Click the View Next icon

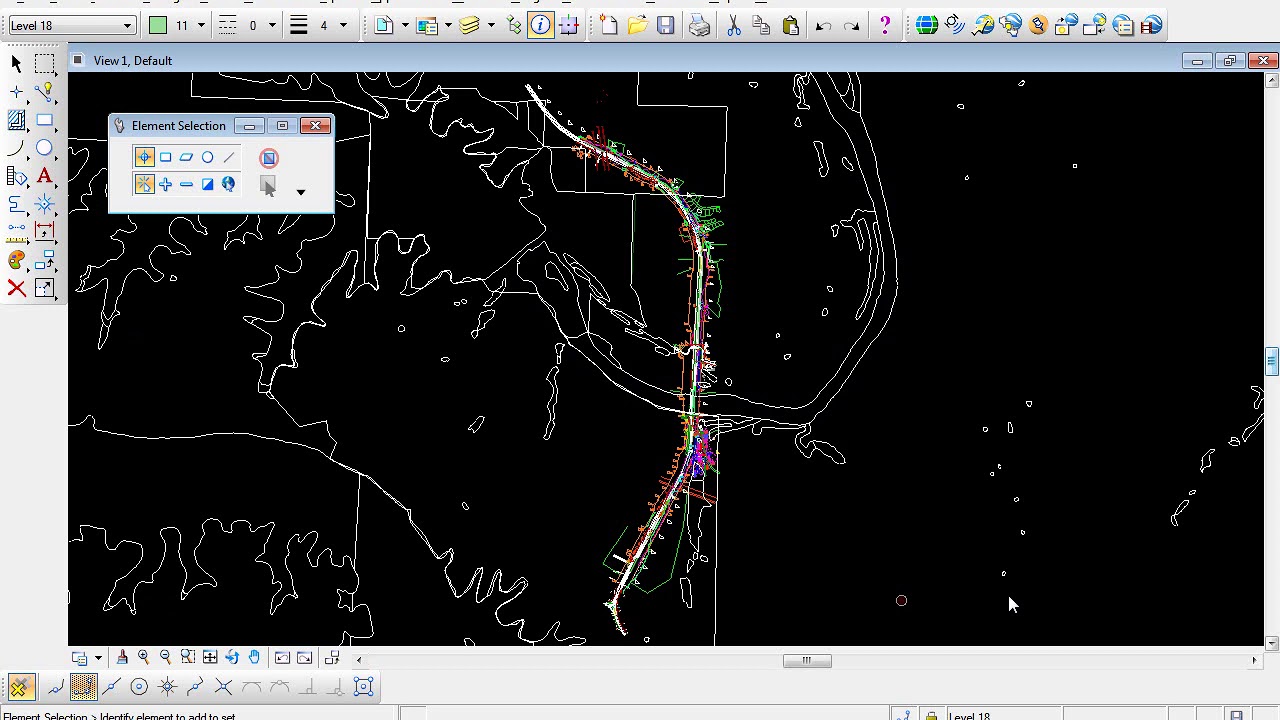tap(304, 657)
